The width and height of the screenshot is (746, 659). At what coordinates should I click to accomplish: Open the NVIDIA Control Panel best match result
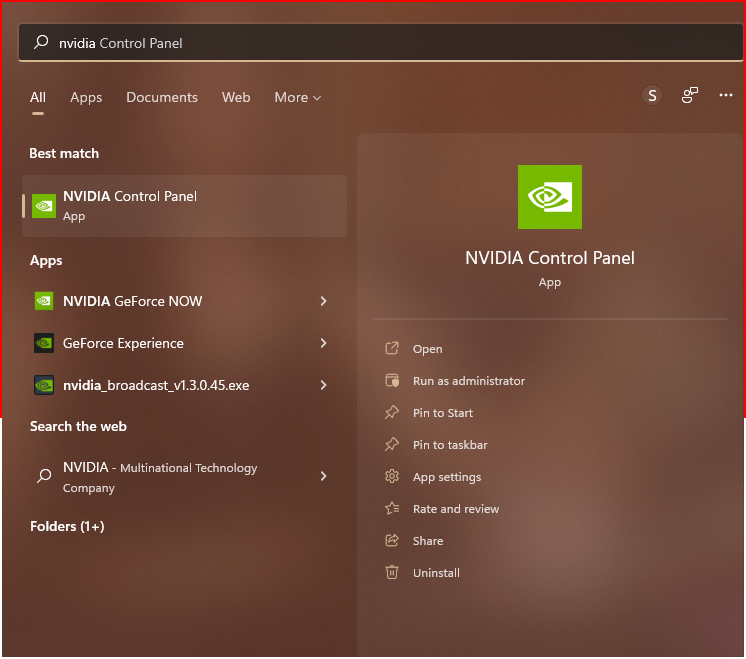[x=185, y=206]
